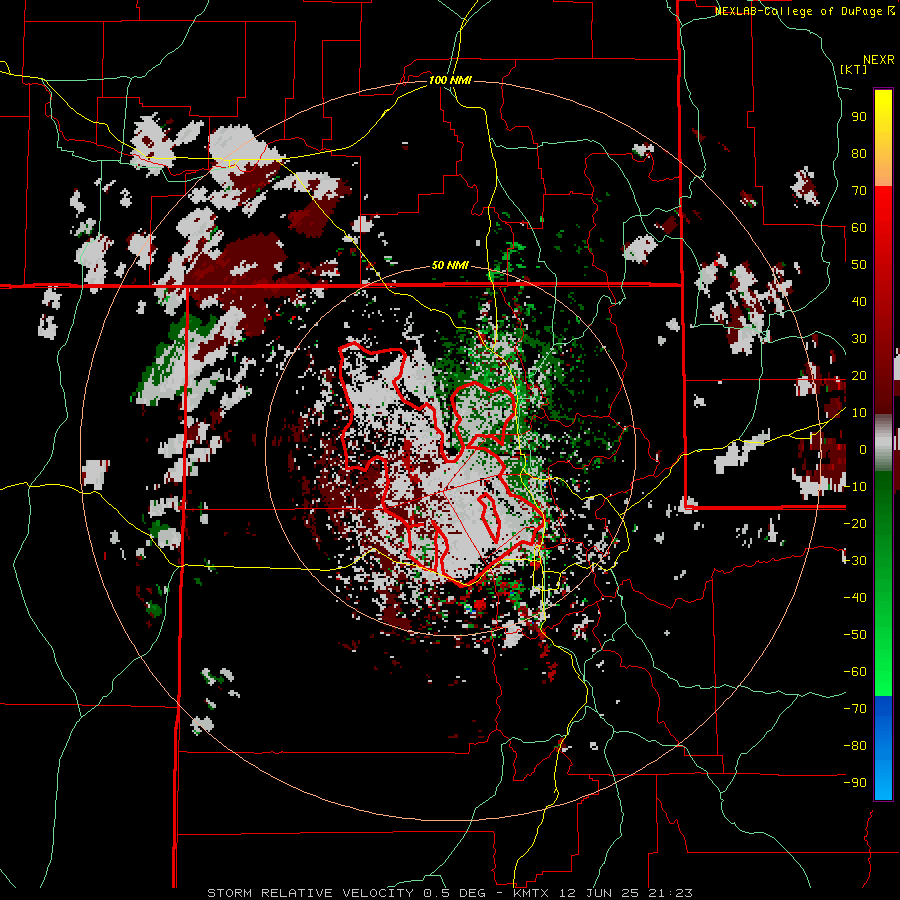This screenshot has height=900, width=900.
Task: Click the '[KT]' units label above the color scale
Action: 853,69
